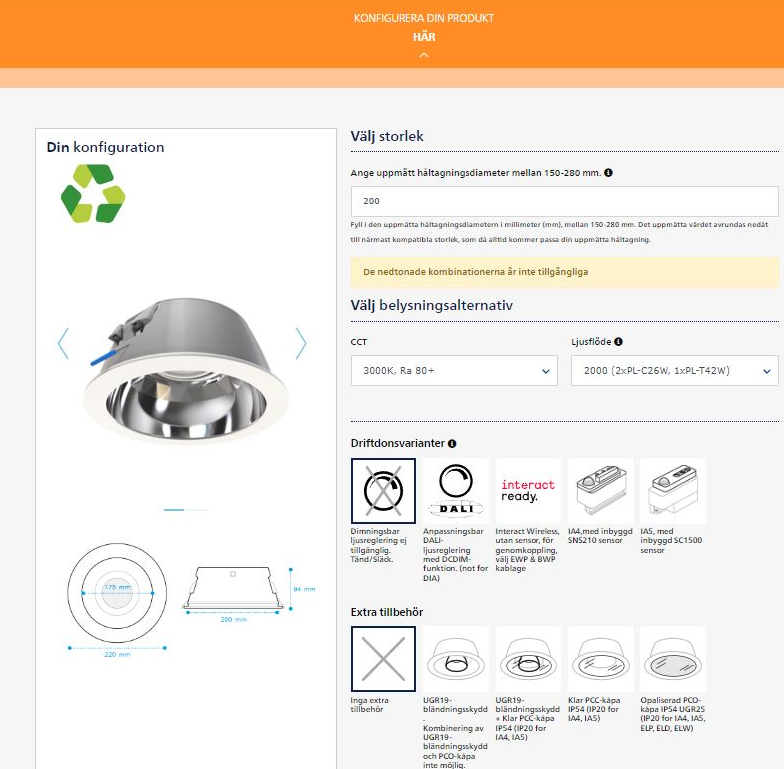Select the first carousel indicator dash

[x=174, y=510]
